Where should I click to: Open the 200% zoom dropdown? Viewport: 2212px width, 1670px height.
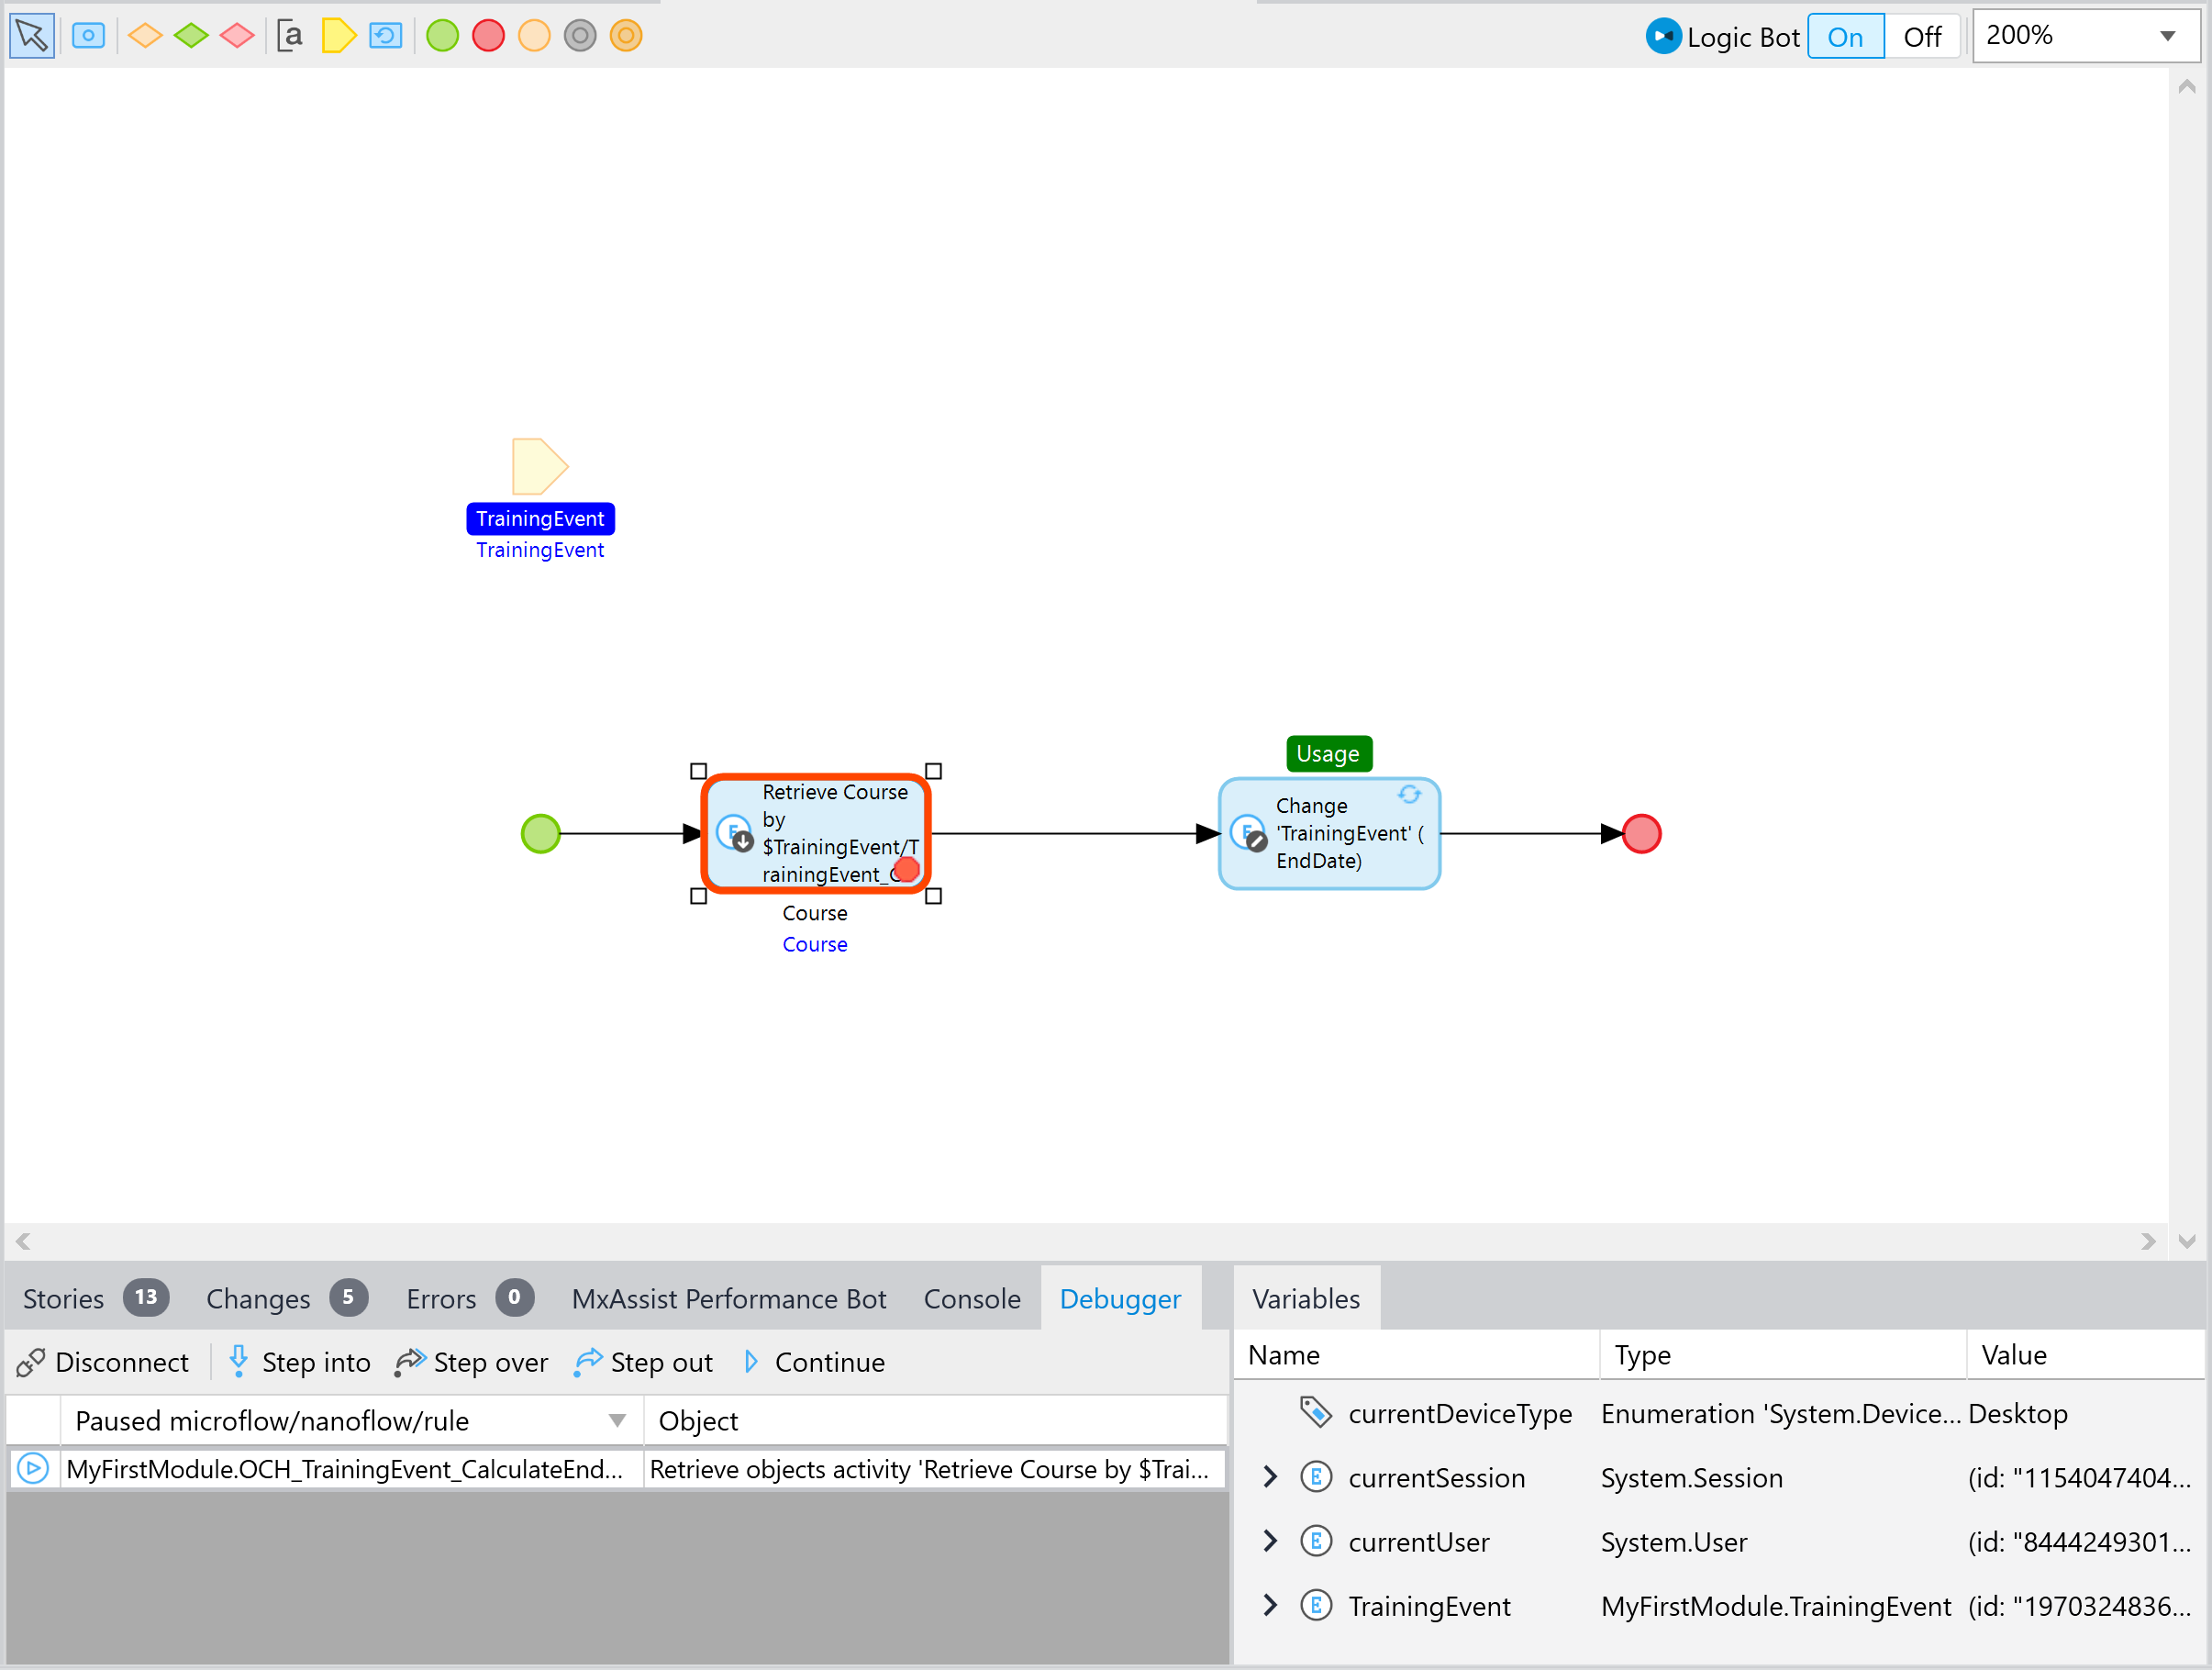click(x=2167, y=36)
